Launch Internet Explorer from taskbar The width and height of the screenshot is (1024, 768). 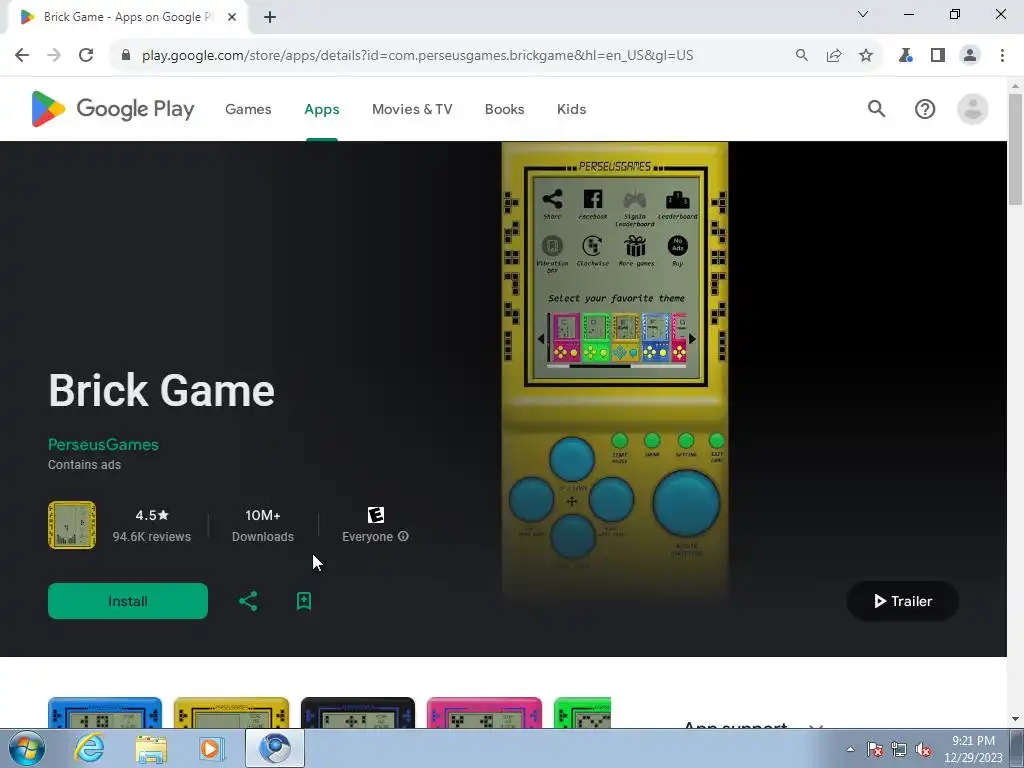pos(89,748)
